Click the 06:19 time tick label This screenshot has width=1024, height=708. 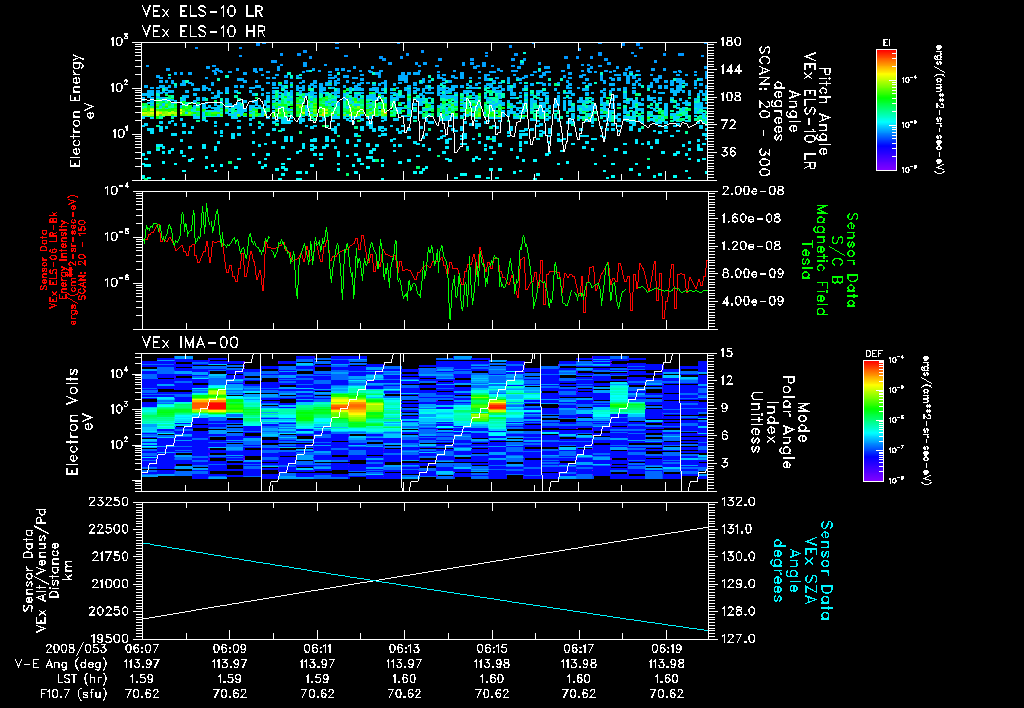(x=666, y=649)
